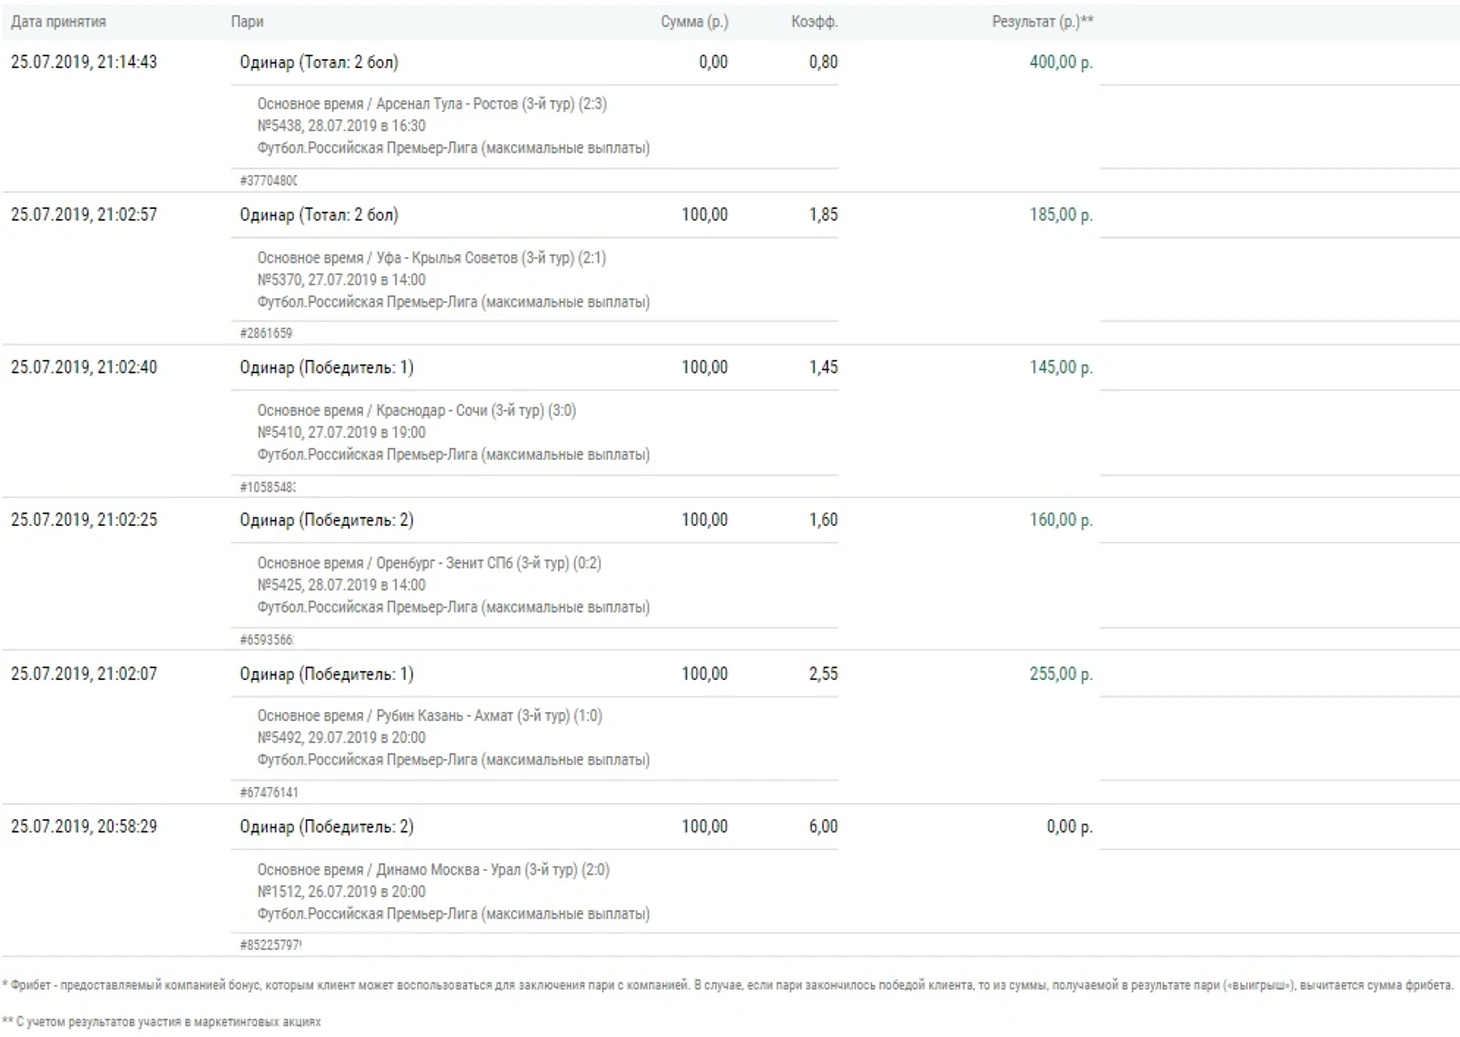The width and height of the screenshot is (1460, 1037).
Task: Select the Оренбург - Зенит СПб match line
Action: tap(429, 563)
